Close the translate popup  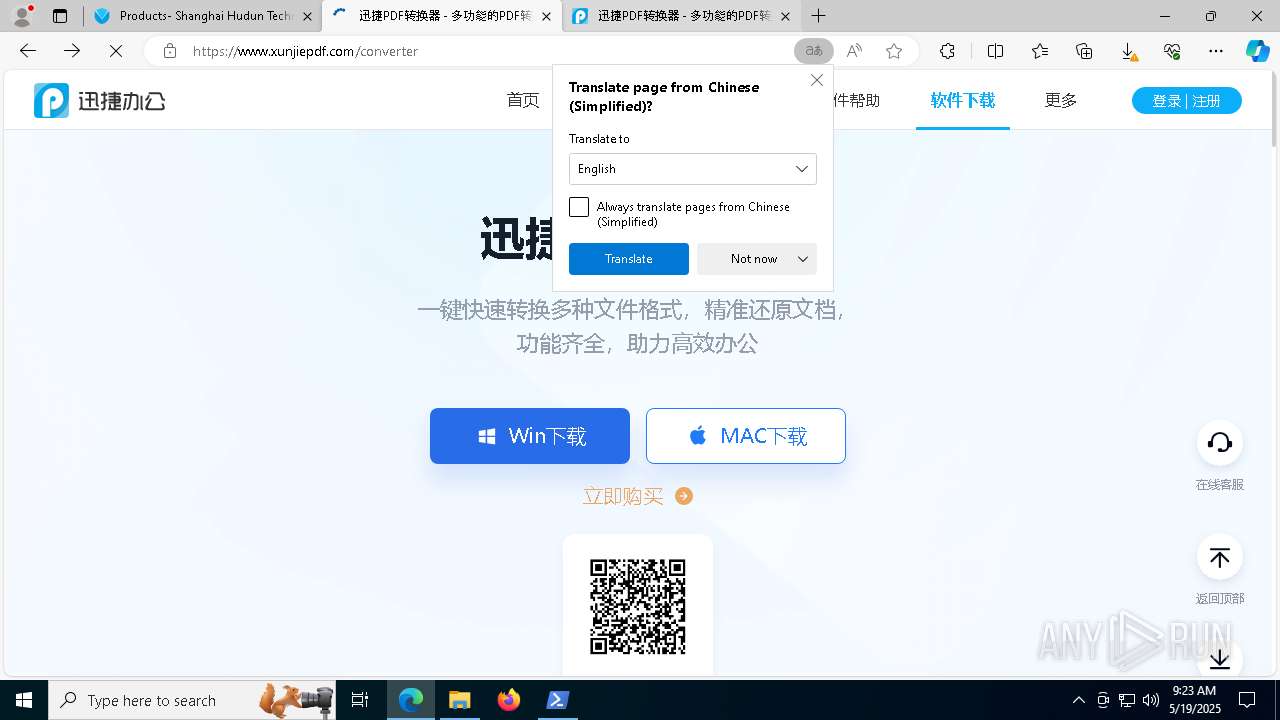coord(816,80)
